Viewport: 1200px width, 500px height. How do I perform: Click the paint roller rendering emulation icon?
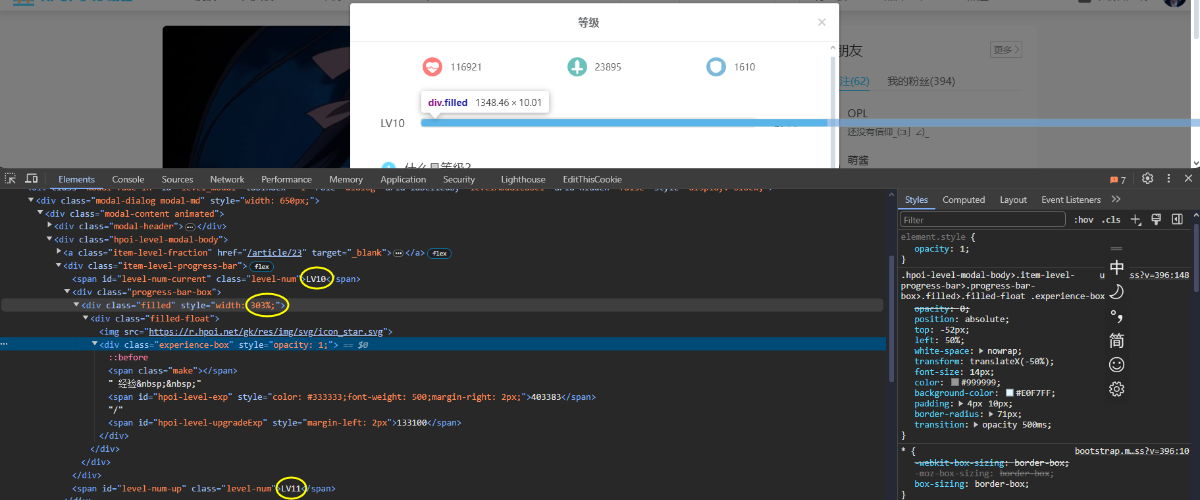[1155, 219]
